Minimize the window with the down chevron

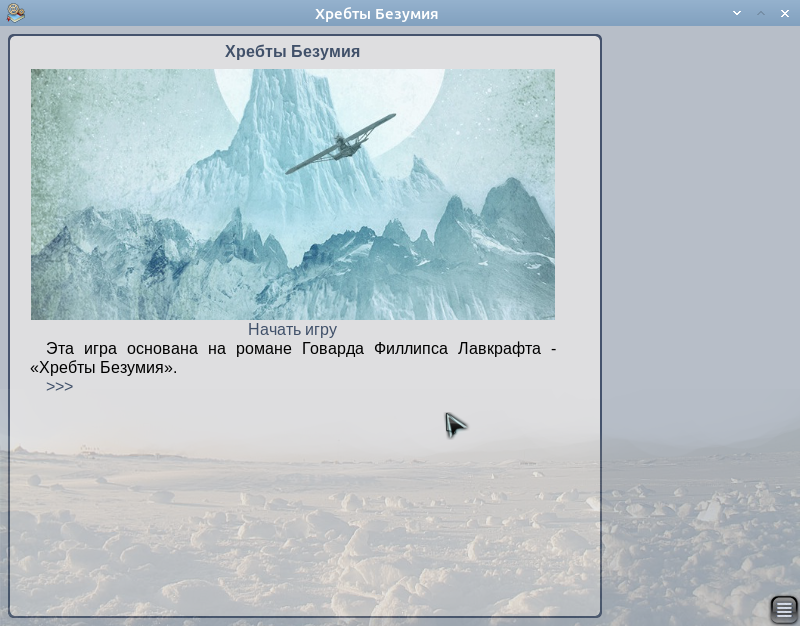pos(737,13)
